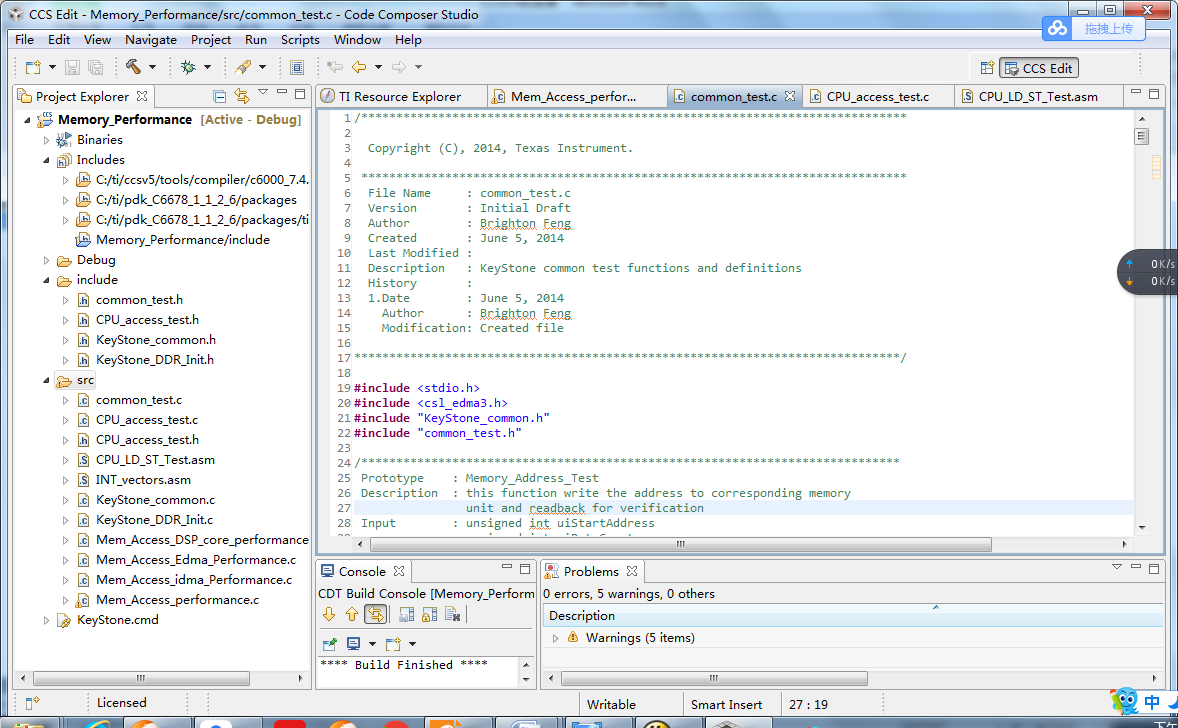1178x728 pixels.
Task: Select the CCS Edit perspective button
Action: pyautogui.click(x=1039, y=68)
